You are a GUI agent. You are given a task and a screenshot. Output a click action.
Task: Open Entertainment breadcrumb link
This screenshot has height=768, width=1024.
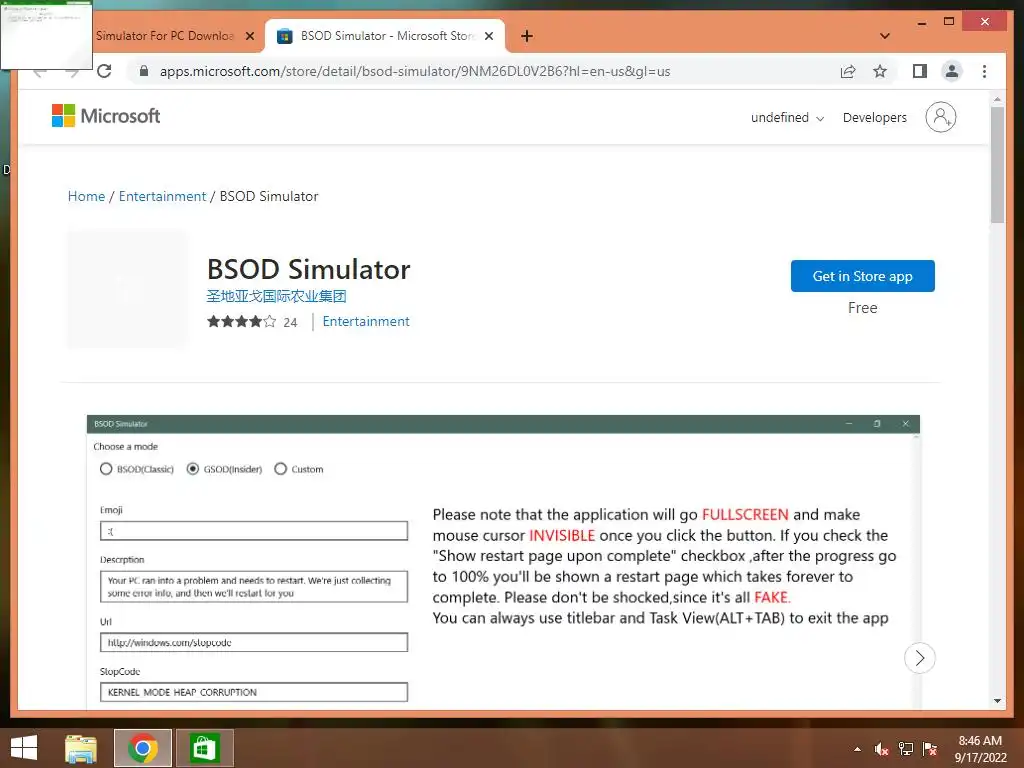coord(162,196)
